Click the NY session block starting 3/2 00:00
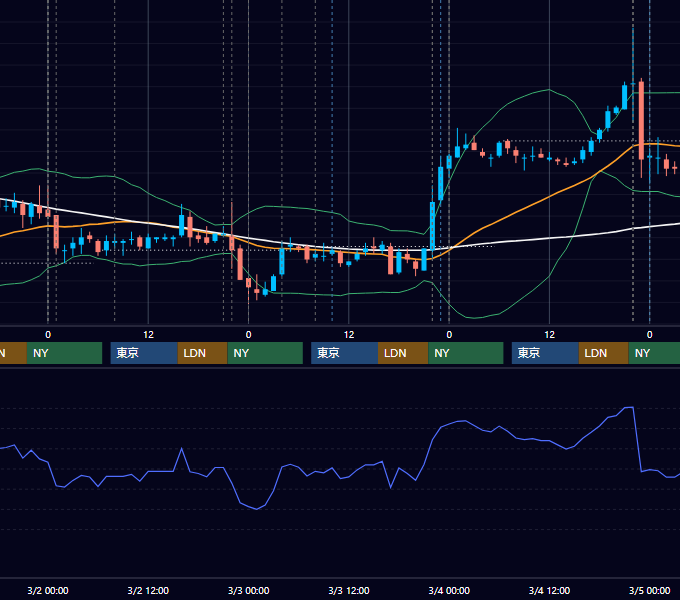680x600 pixels. [64, 353]
